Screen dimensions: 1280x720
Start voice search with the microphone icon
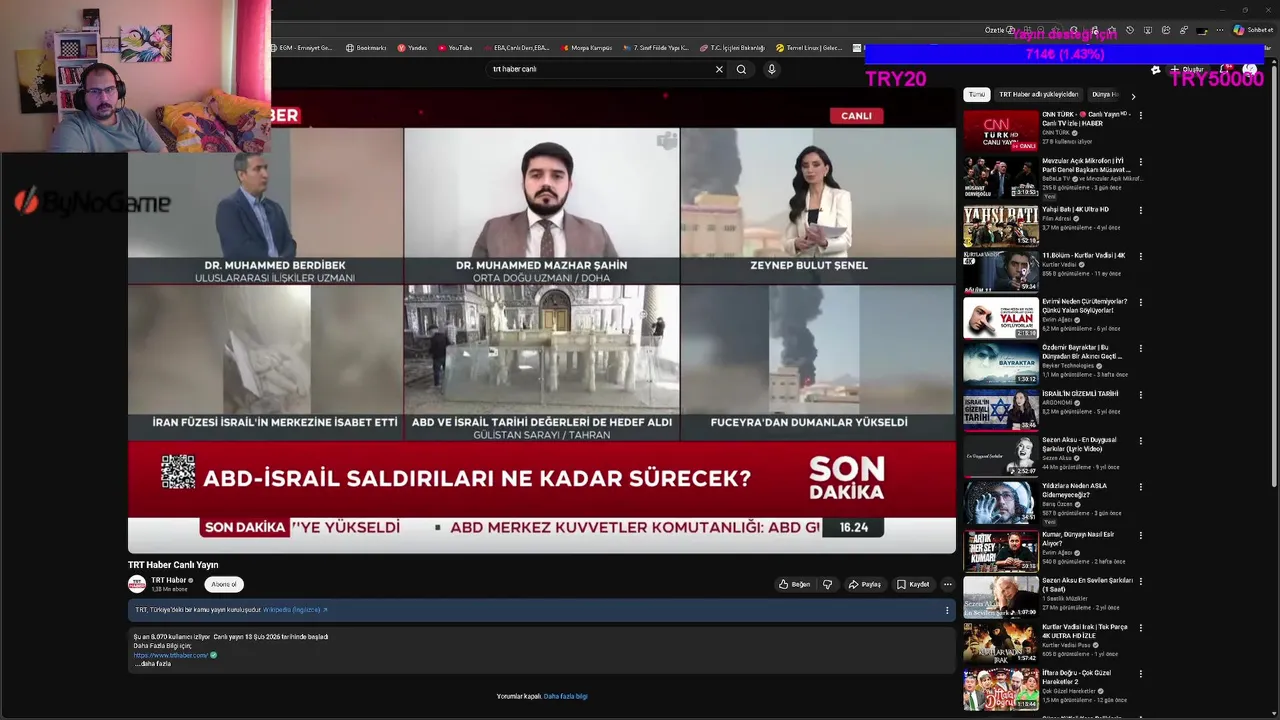tap(771, 69)
